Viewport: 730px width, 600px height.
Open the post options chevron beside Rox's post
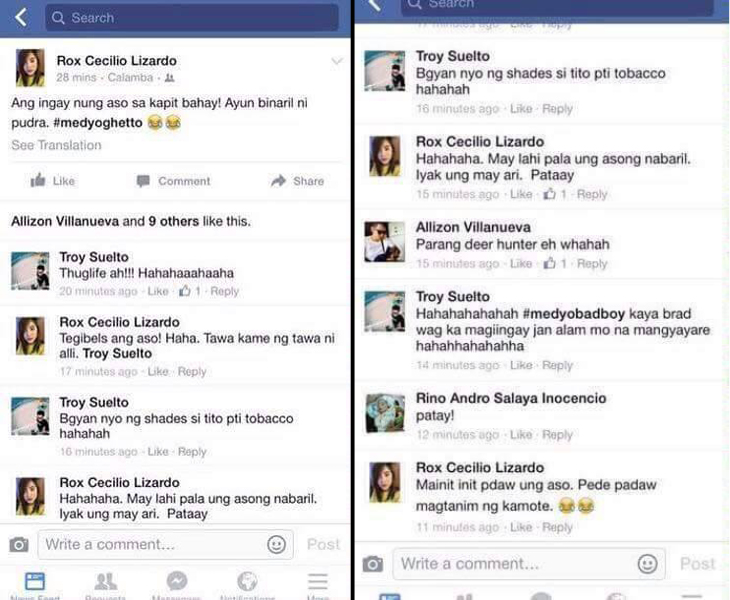pyautogui.click(x=337, y=61)
